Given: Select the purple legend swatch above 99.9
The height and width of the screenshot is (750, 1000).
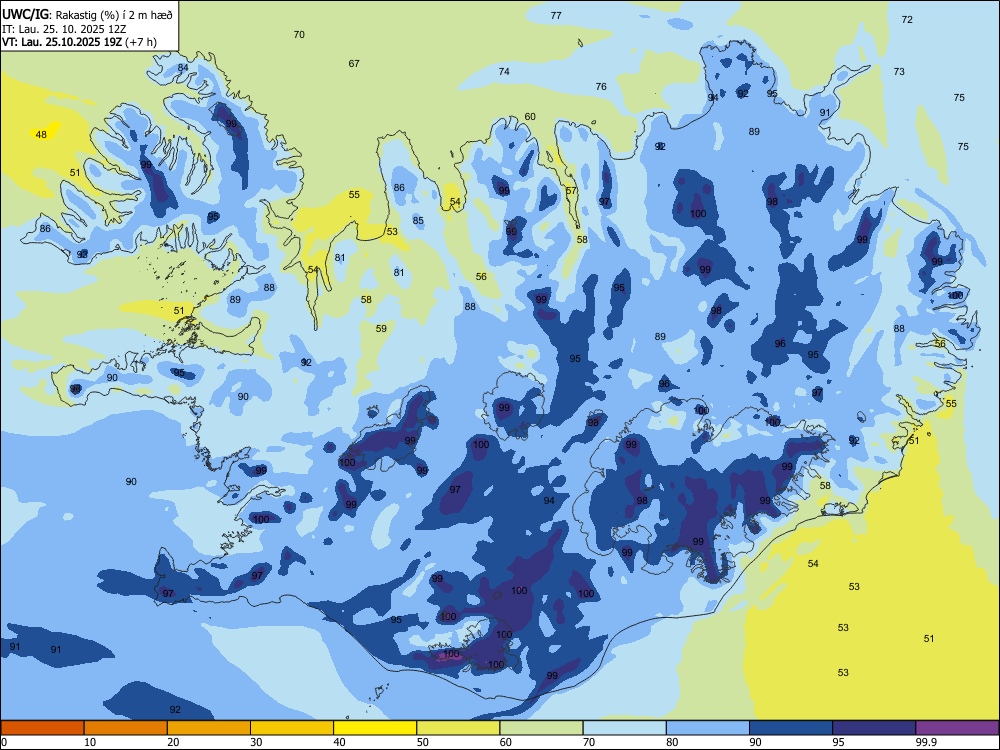Looking at the screenshot, I should pyautogui.click(x=957, y=728).
